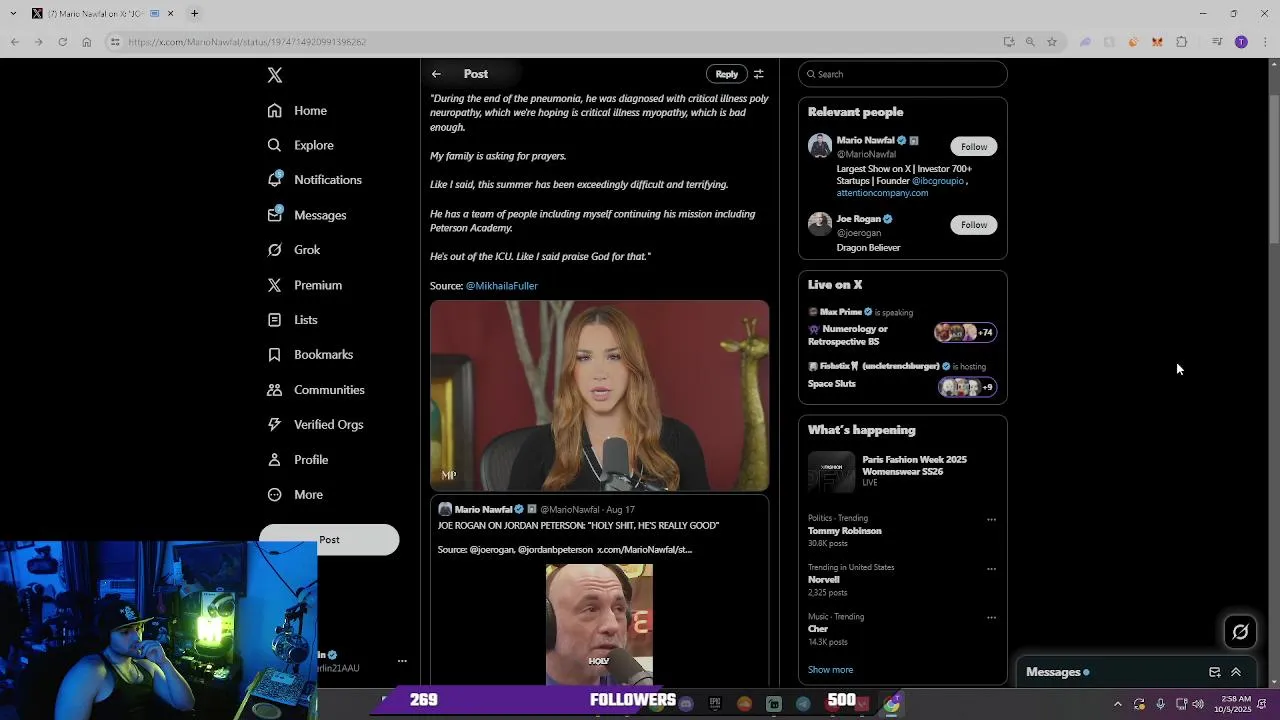Image resolution: width=1280 pixels, height=720 pixels.
Task: Open the Joe Rogan video thumbnail
Action: pos(599,623)
